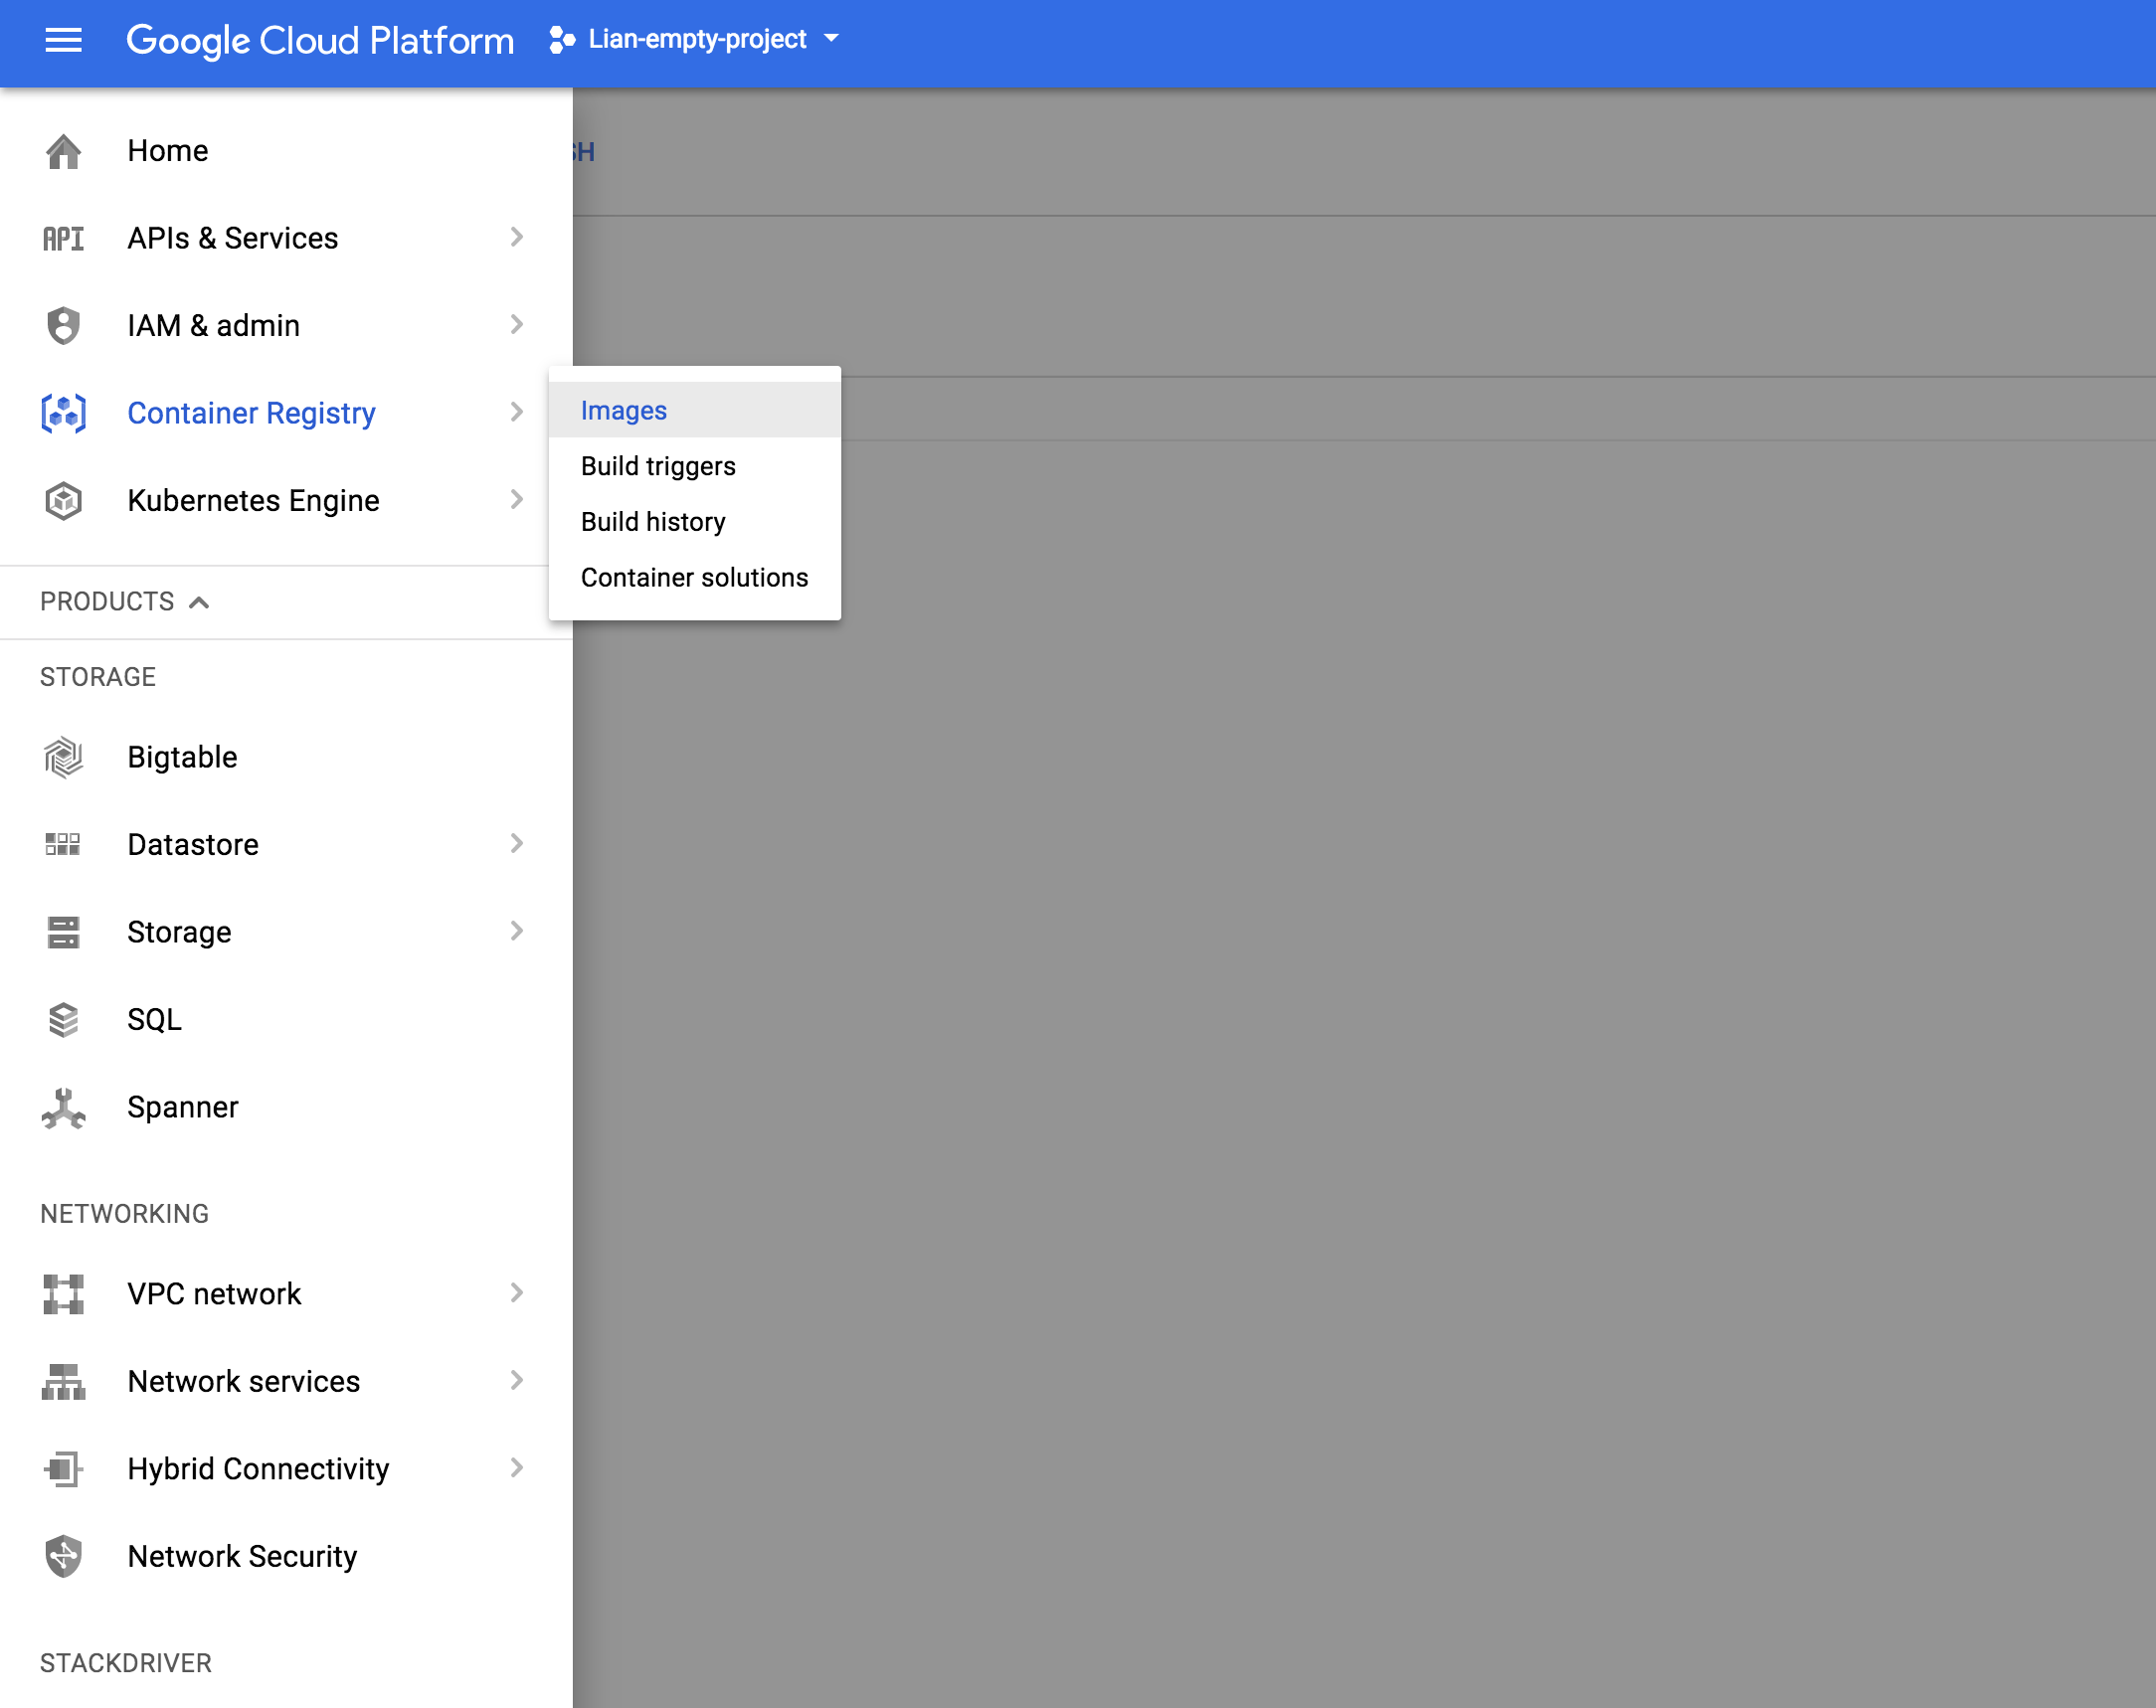Screen dimensions: 2156x1708
Task: Open Container solutions from submenu
Action: (x=694, y=578)
